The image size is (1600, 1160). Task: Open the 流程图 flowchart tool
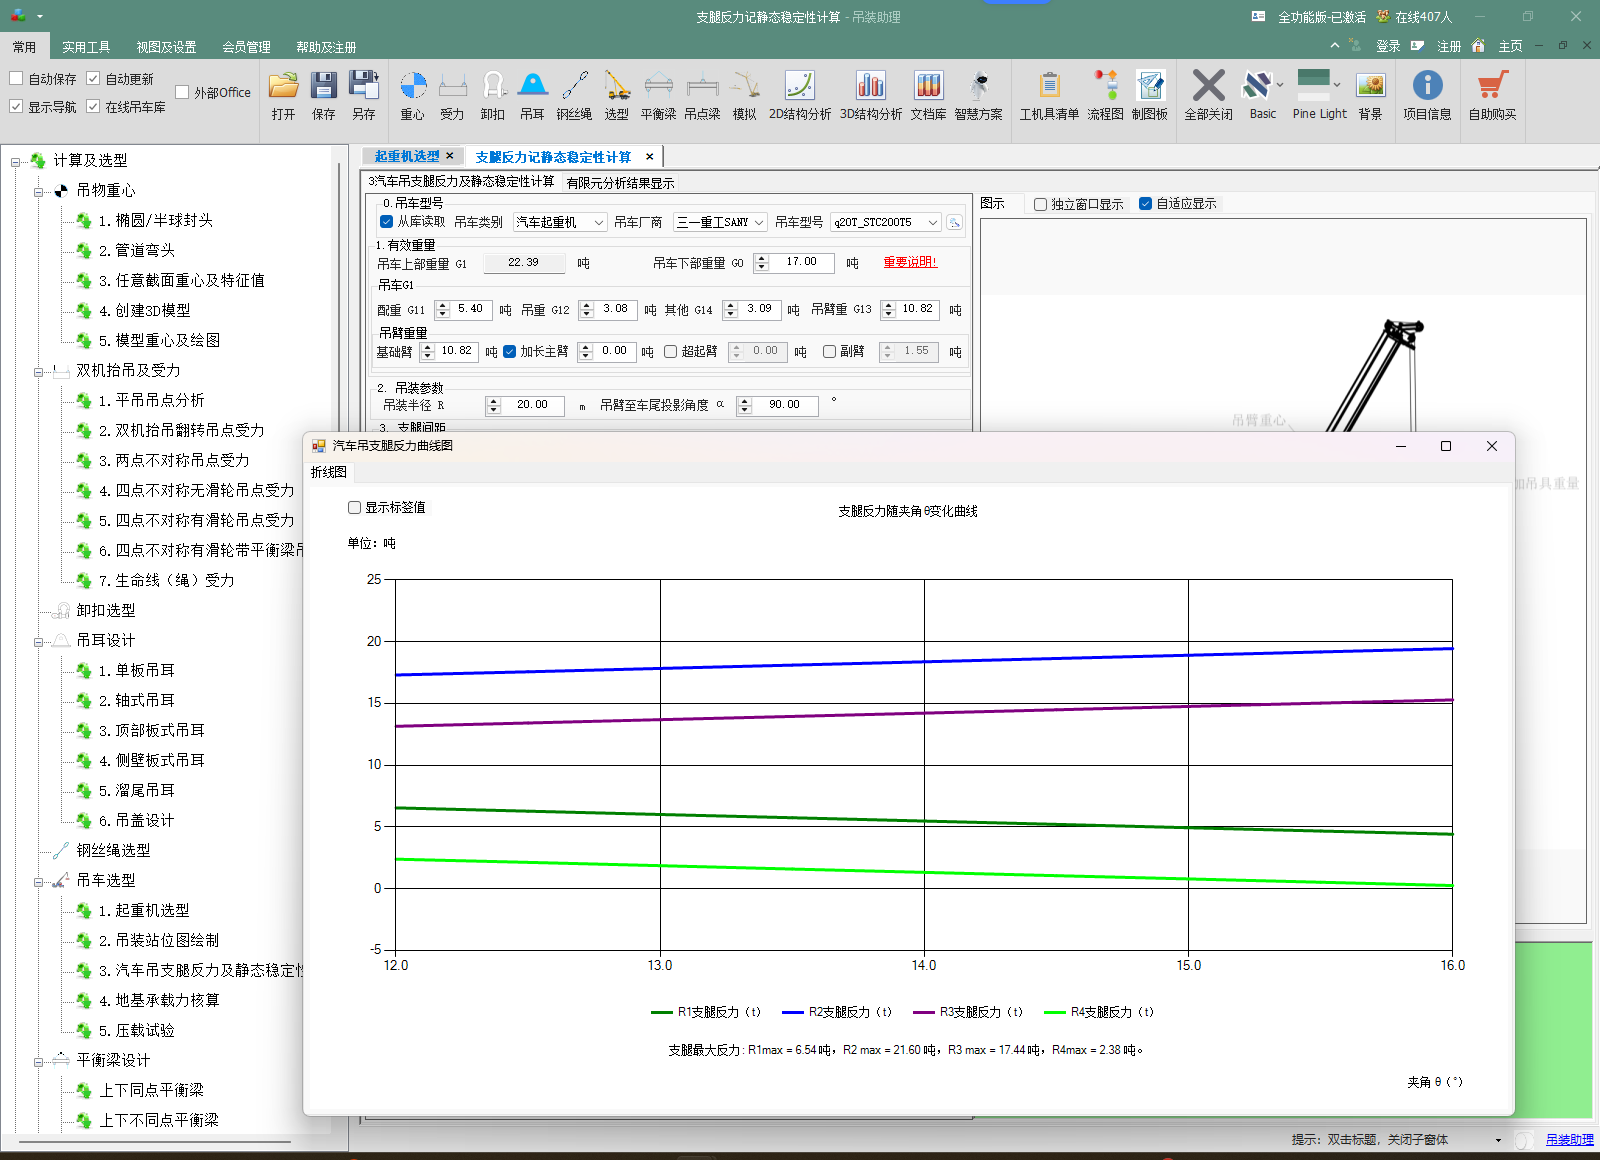tap(1105, 96)
